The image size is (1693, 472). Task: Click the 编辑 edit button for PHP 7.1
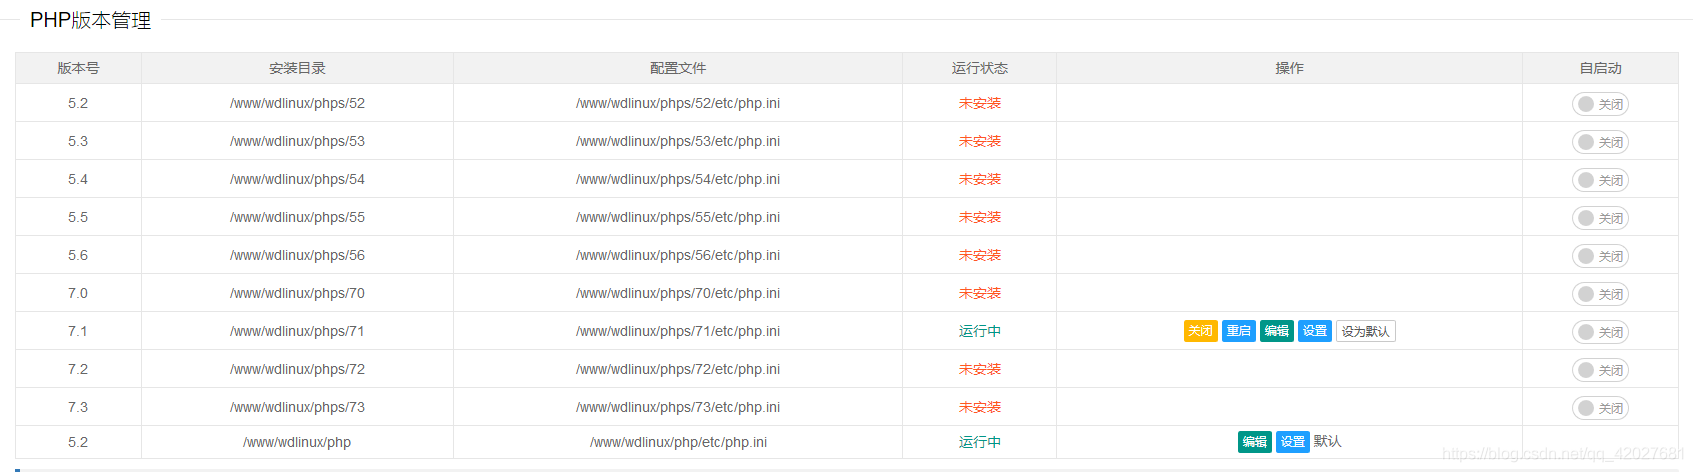[x=1277, y=331]
